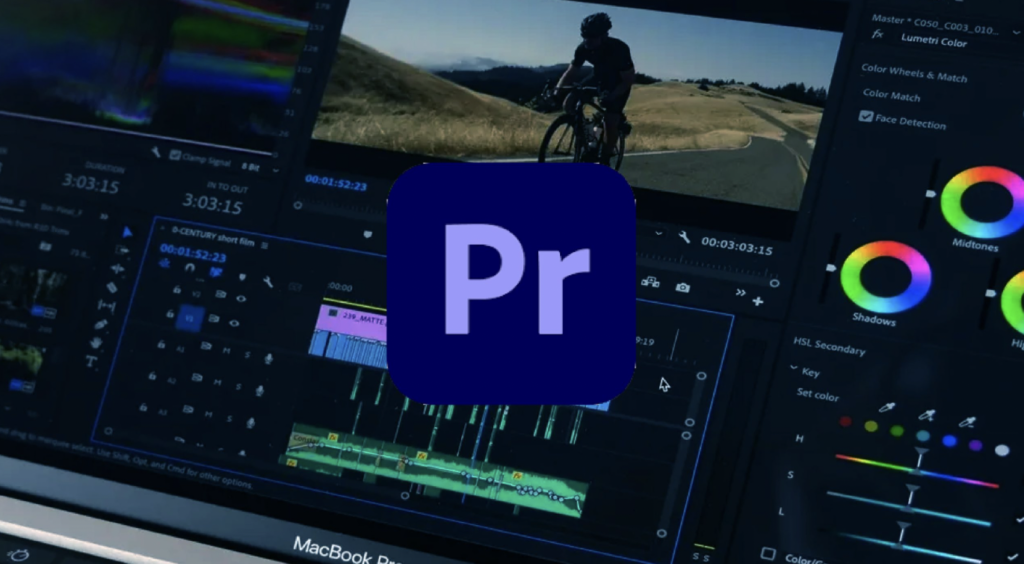
Task: Hide the V1 track with its eye
Action: (233, 322)
